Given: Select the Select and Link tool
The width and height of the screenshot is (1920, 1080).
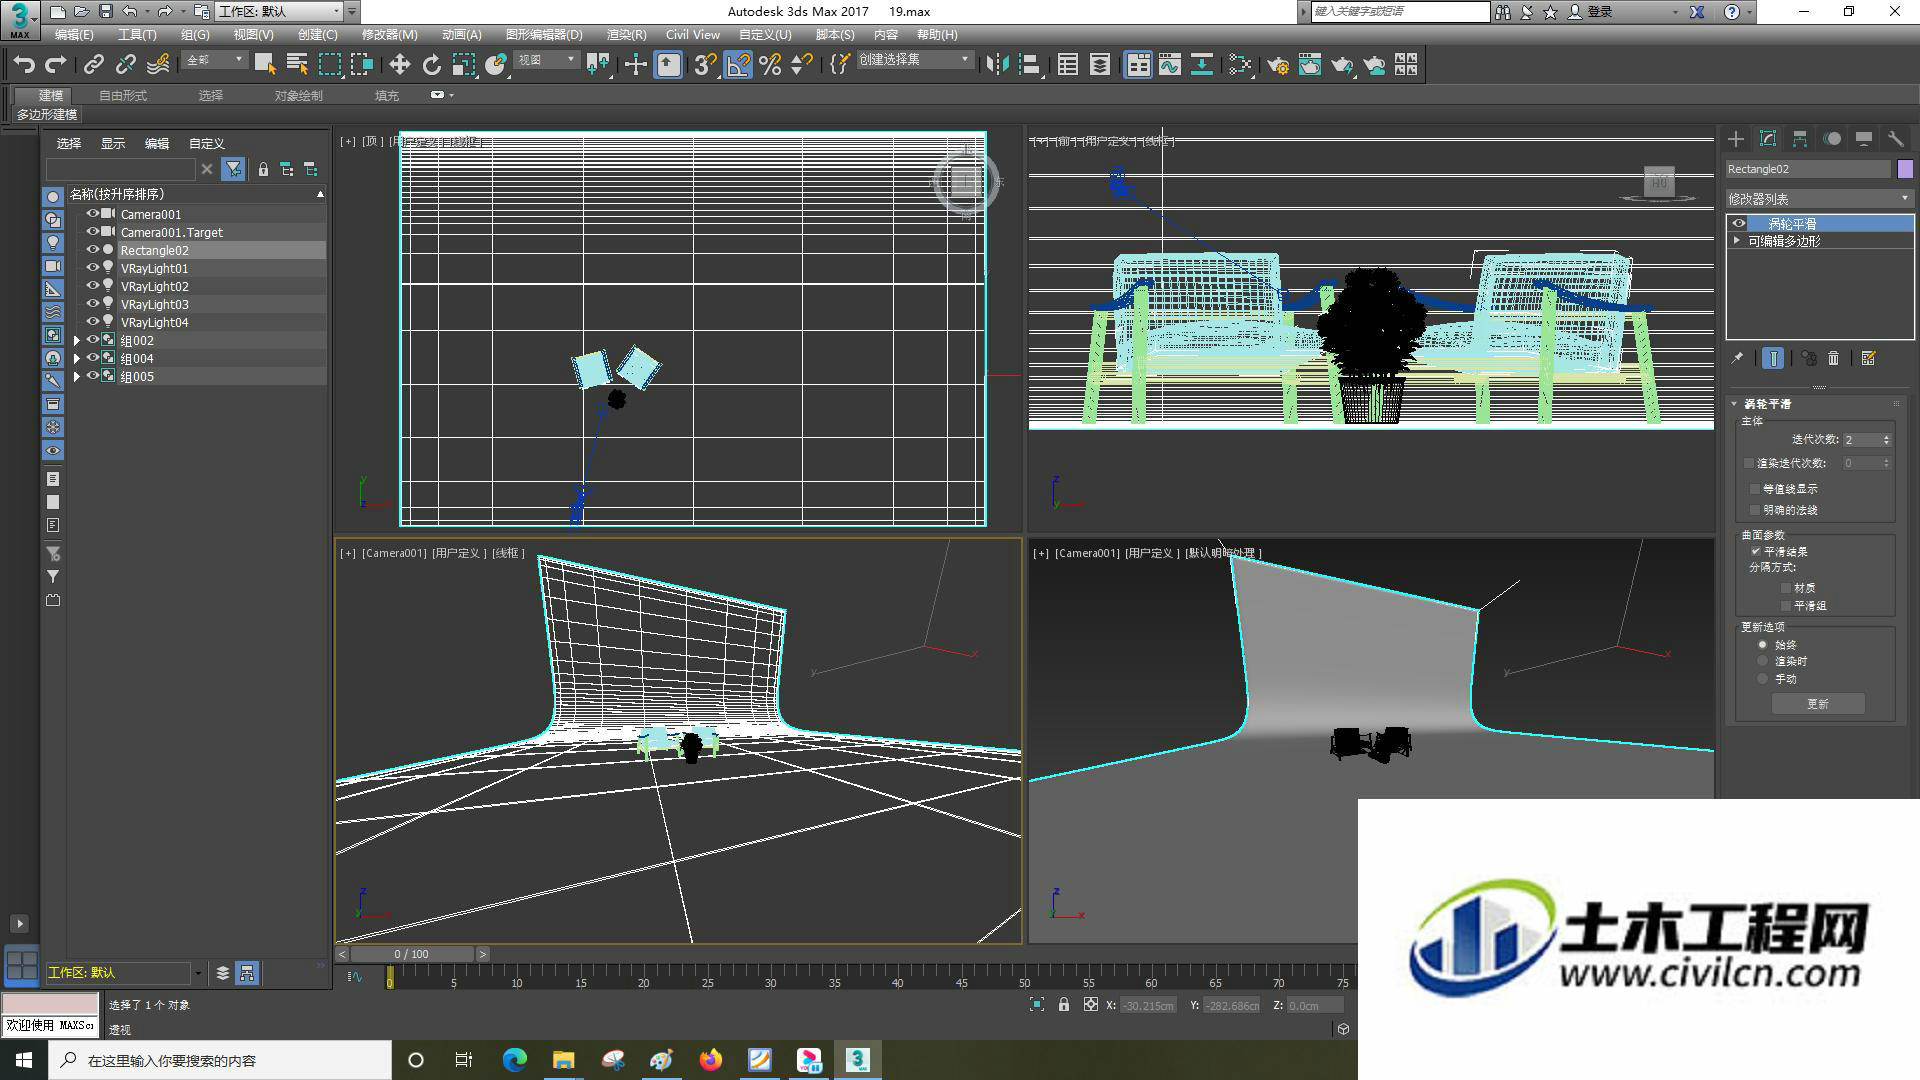Looking at the screenshot, I should tap(93, 65).
